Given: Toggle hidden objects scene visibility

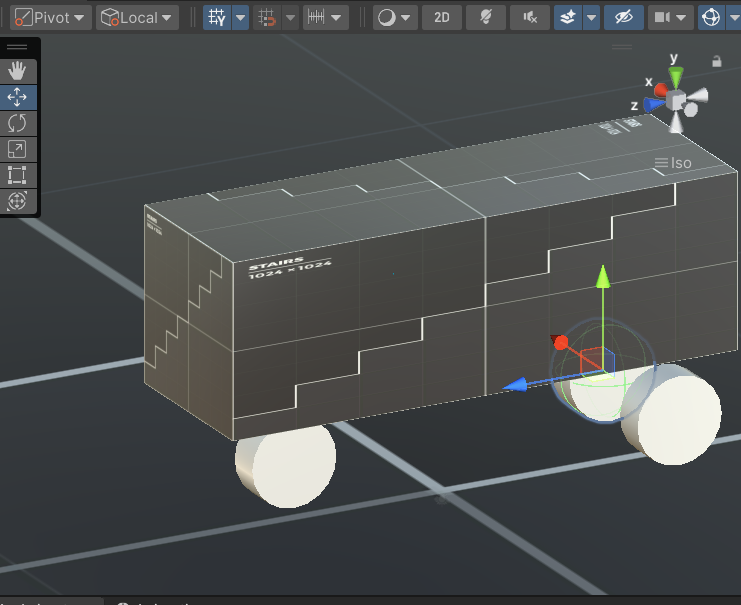Looking at the screenshot, I should click(x=623, y=17).
